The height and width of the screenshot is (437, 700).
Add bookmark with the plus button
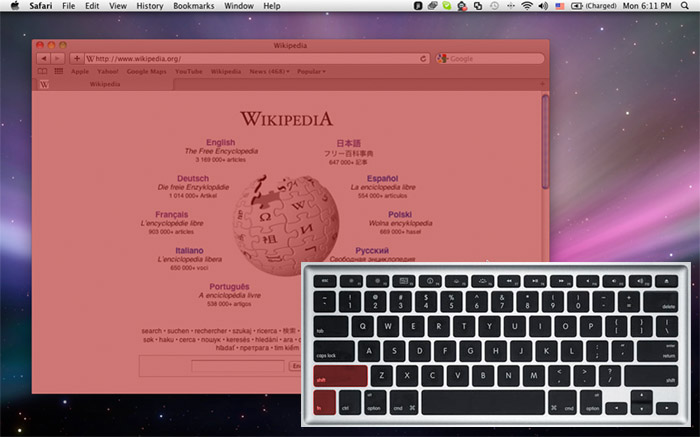pos(77,58)
